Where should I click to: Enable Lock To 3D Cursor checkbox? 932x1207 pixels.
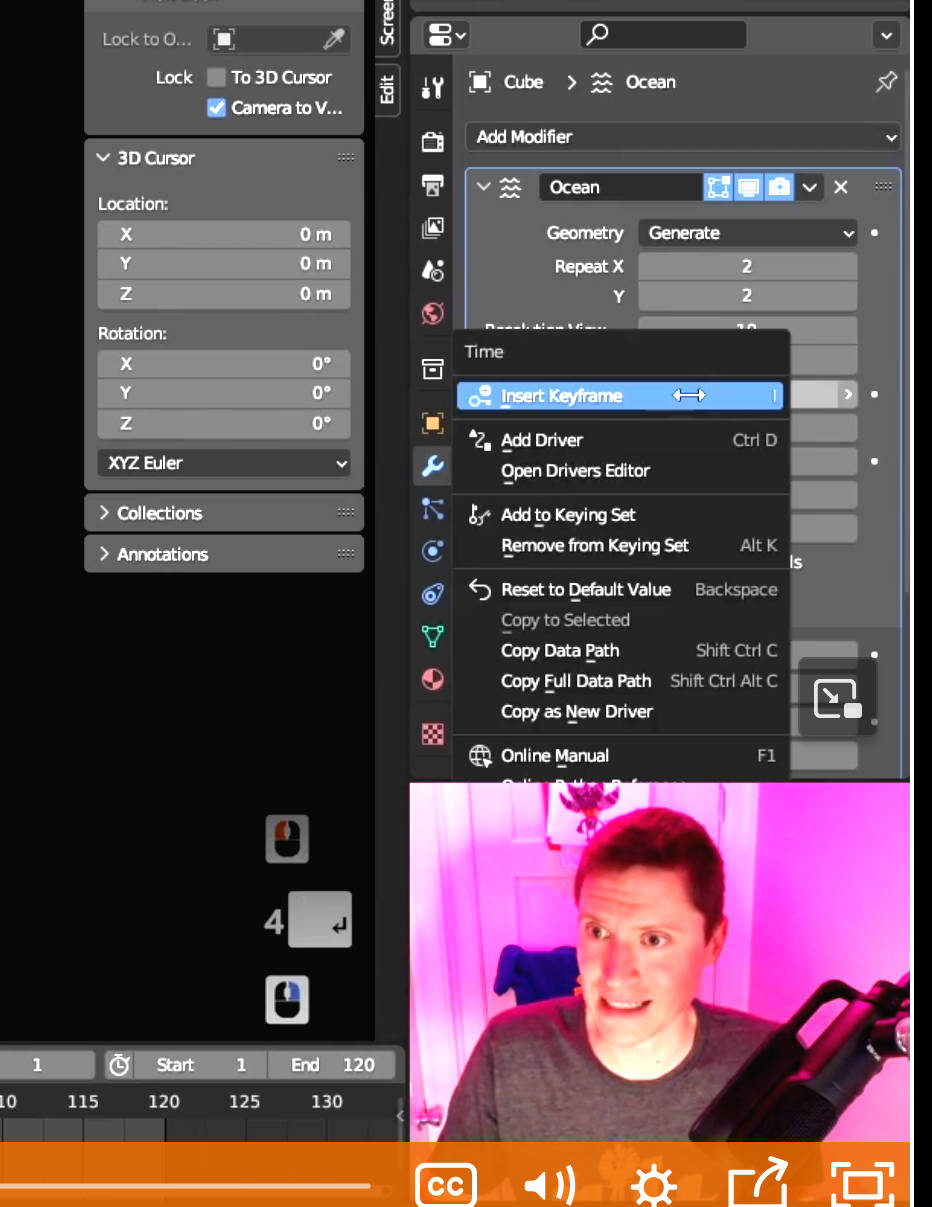click(x=216, y=77)
